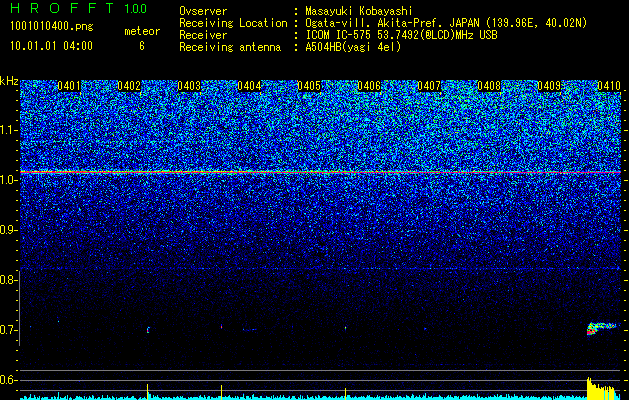The height and width of the screenshot is (400, 629).
Task: Click the 0.9 frequency axis label
Action: (x=8, y=230)
